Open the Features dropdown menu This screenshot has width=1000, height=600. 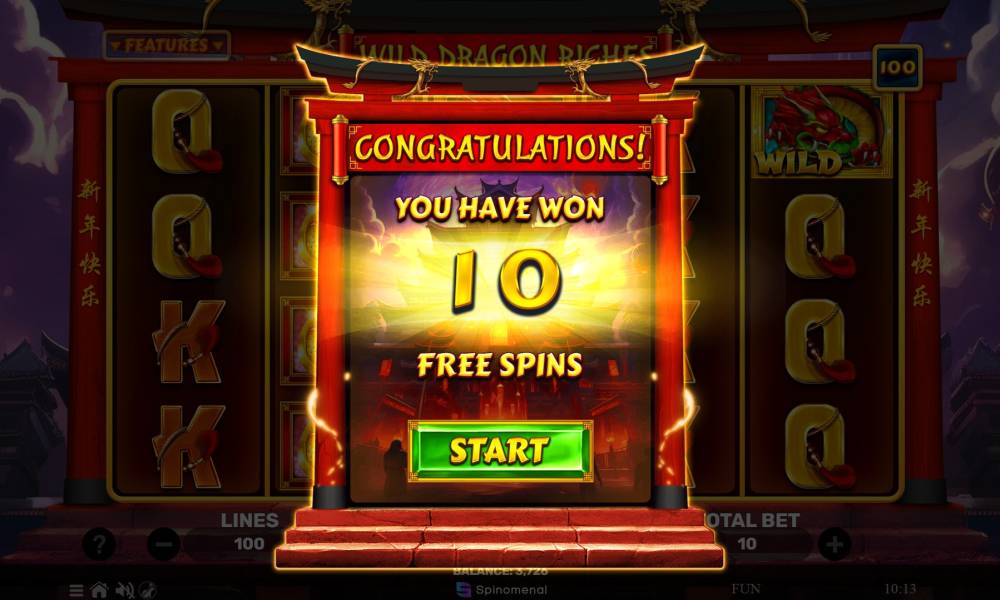[166, 45]
